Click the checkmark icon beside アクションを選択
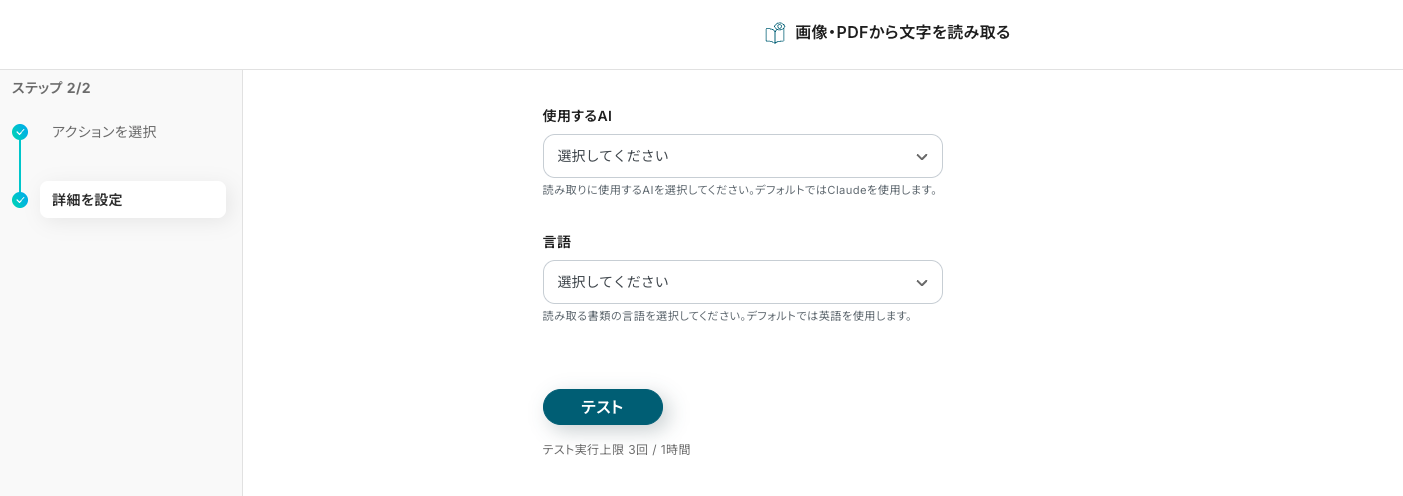The width and height of the screenshot is (1403, 496). (x=20, y=132)
